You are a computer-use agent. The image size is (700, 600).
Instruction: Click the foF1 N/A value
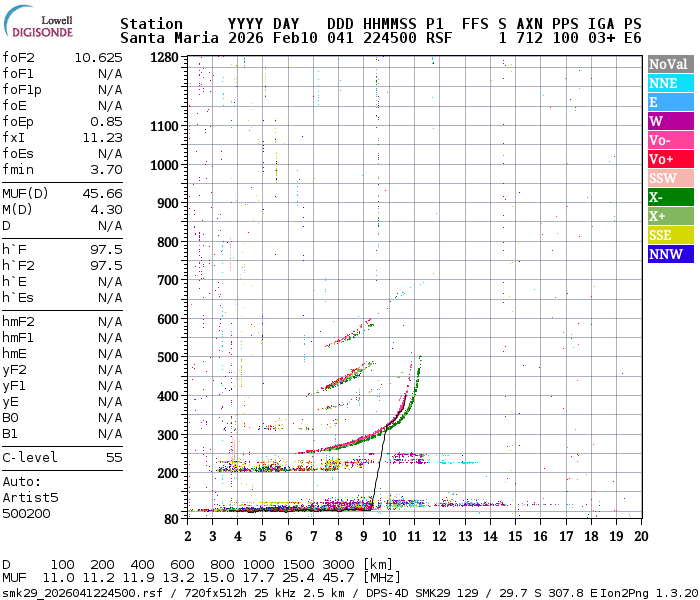coord(110,74)
